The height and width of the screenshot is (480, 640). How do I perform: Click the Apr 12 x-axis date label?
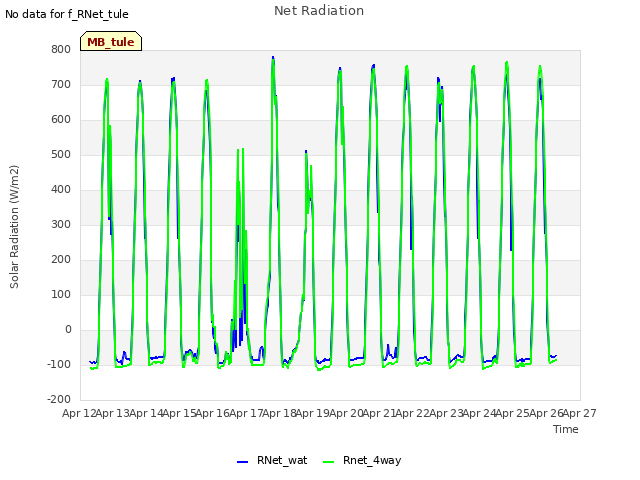click(x=79, y=413)
